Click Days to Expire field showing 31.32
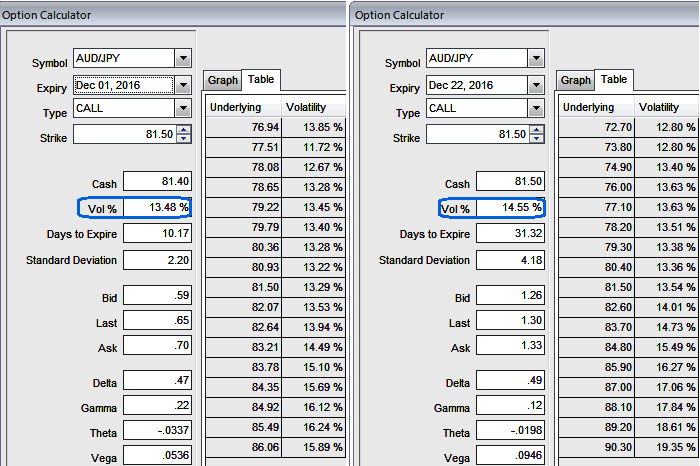The image size is (700, 466). (511, 233)
